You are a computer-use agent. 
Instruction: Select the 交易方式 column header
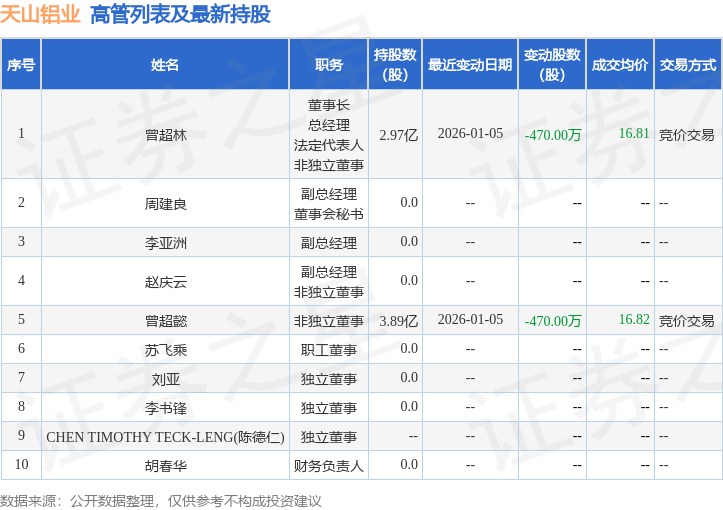pyautogui.click(x=688, y=65)
